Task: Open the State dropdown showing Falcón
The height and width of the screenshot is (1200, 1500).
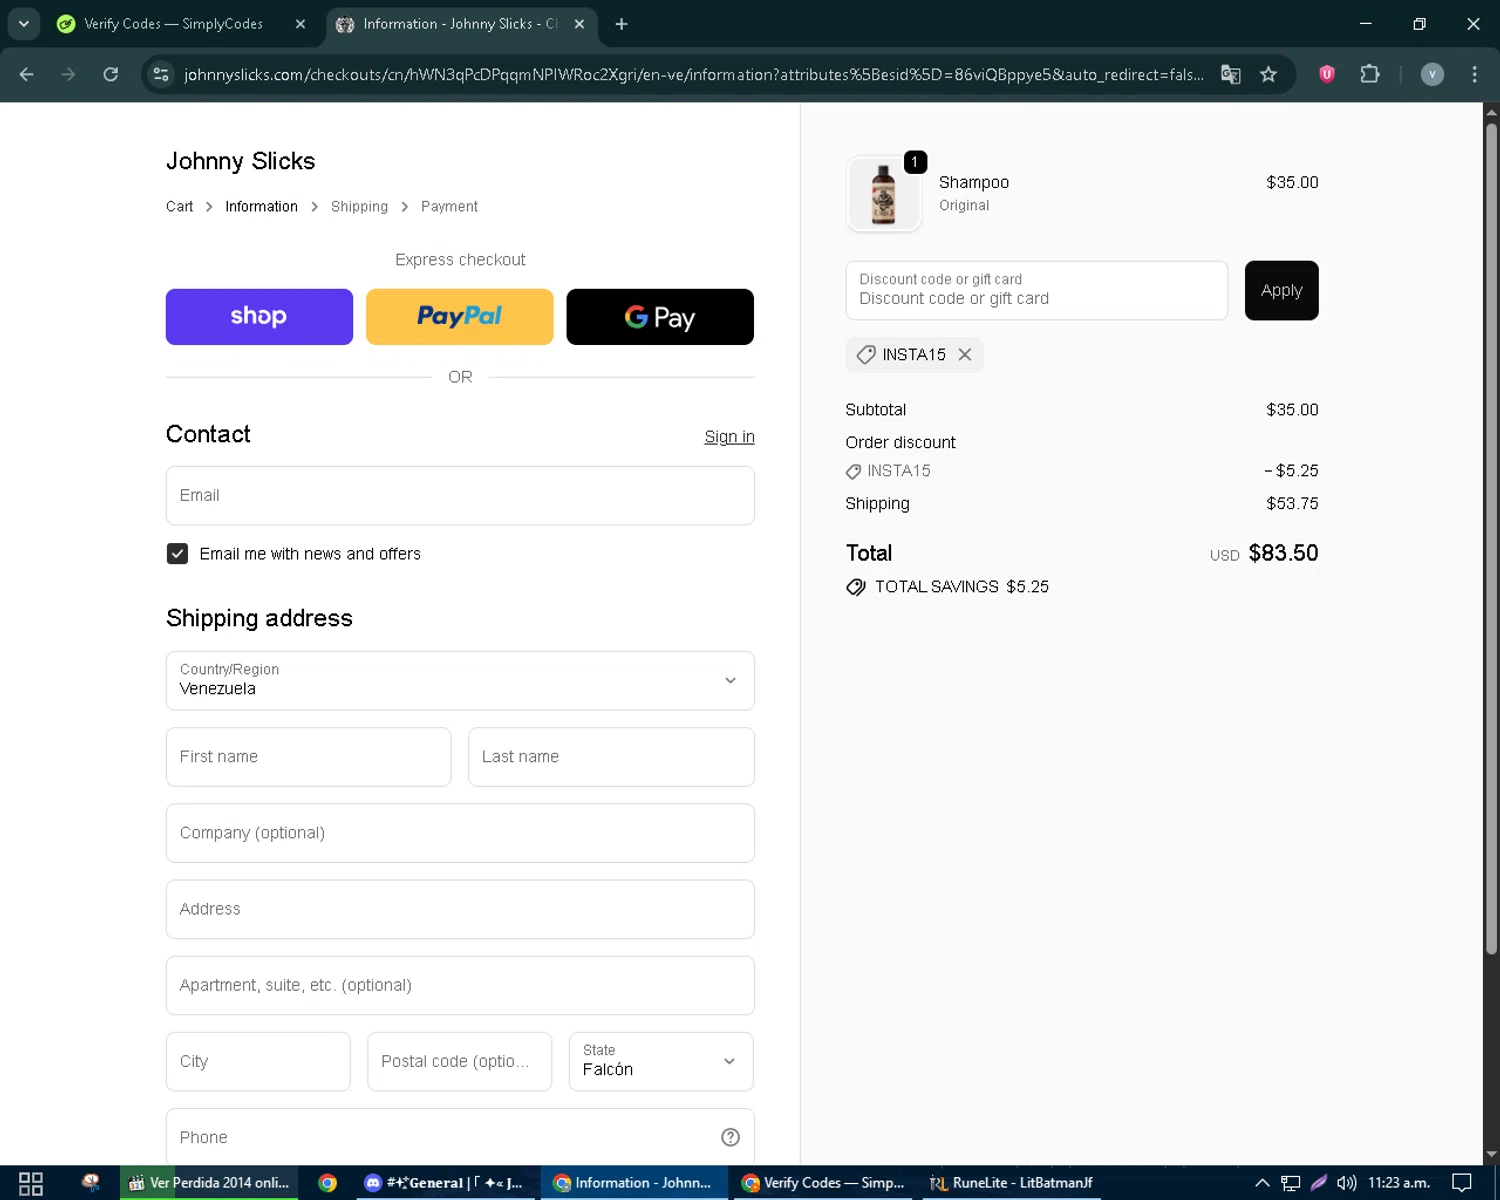Action: (661, 1061)
